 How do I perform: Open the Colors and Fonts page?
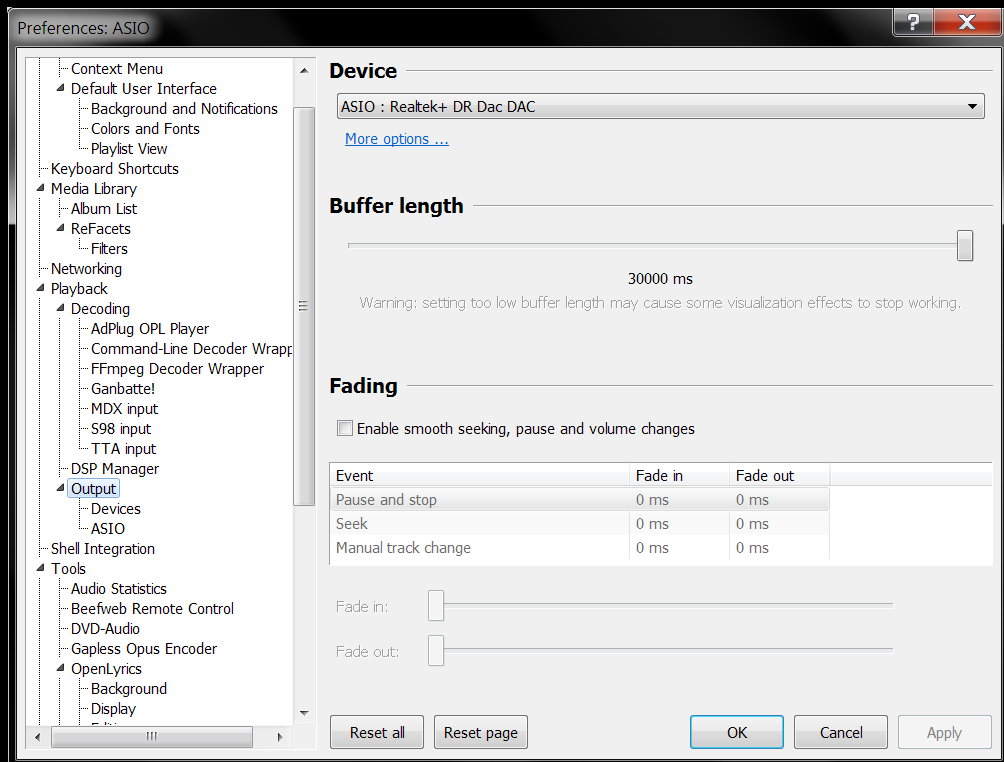[145, 129]
